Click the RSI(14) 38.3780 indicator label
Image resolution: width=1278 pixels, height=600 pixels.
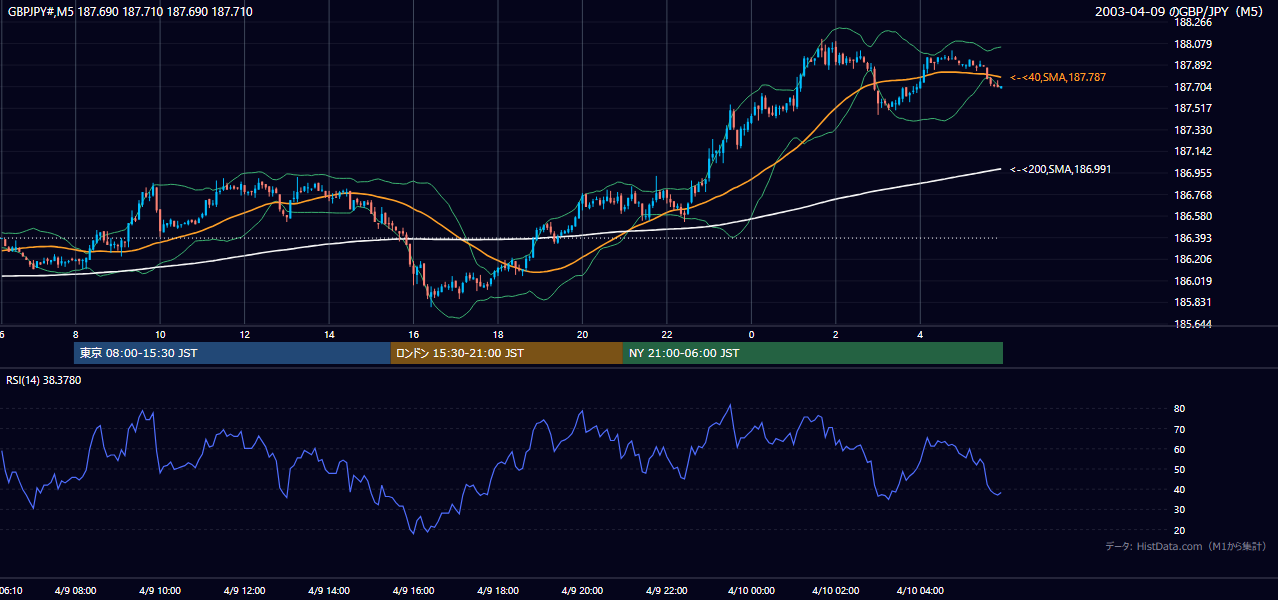coord(43,380)
